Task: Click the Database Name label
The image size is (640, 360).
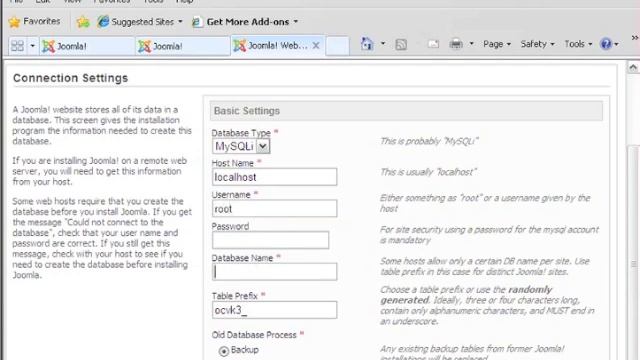Action: click(242, 258)
